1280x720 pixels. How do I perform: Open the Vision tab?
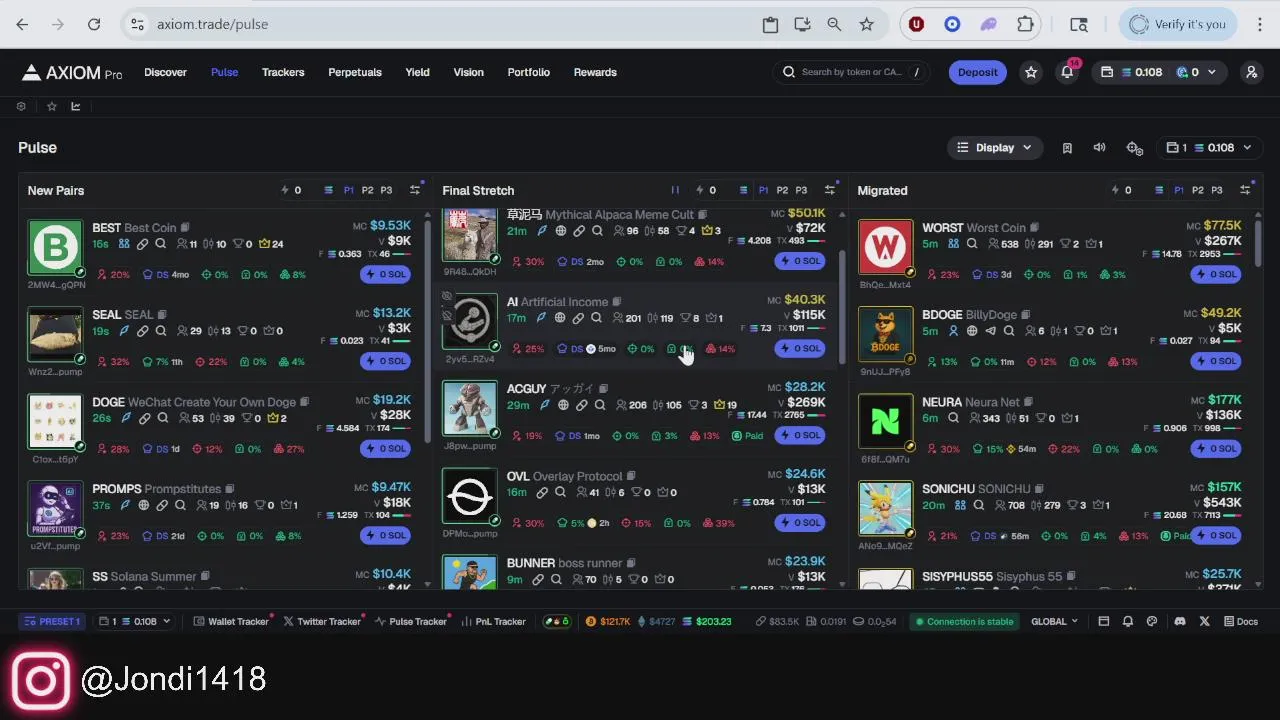click(x=468, y=72)
